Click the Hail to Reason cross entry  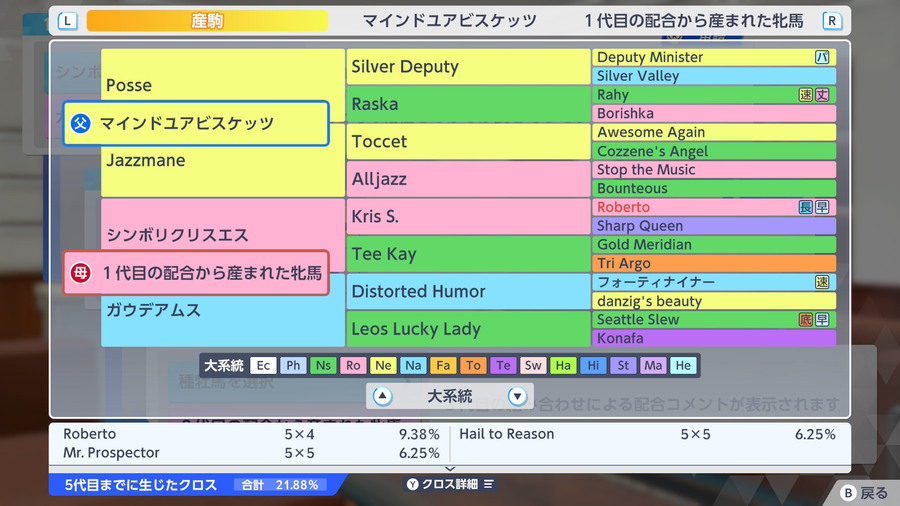pos(647,434)
